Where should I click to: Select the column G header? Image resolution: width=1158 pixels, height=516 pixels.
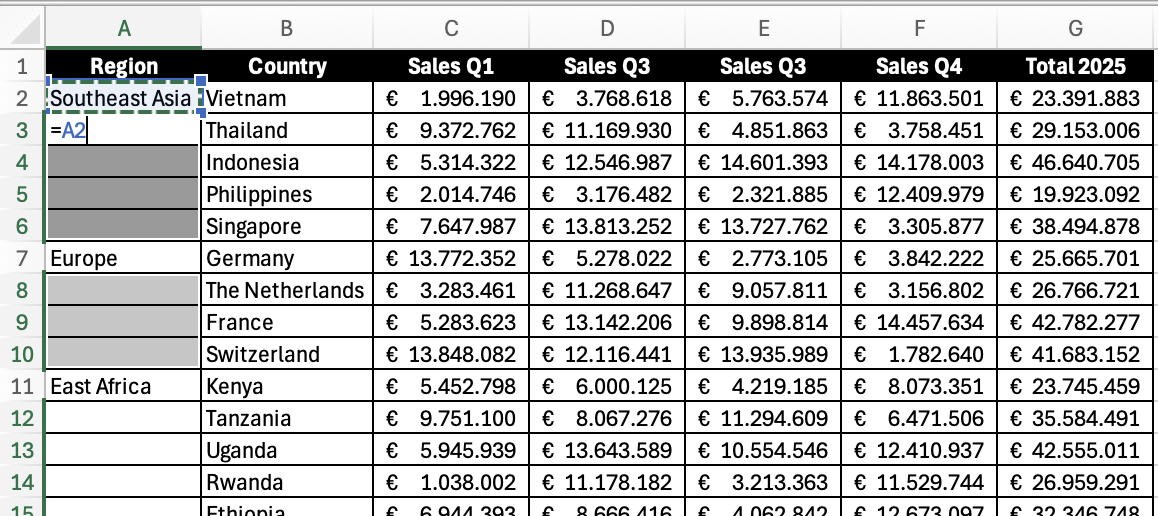[x=1076, y=30]
